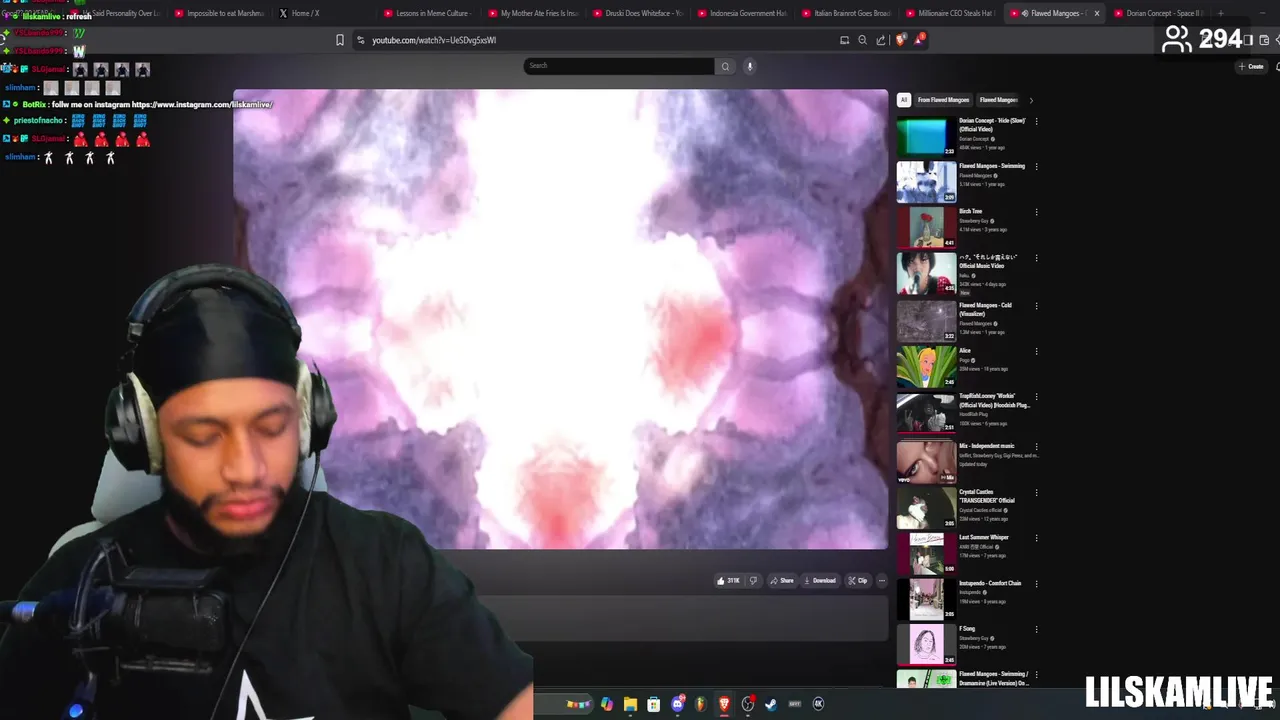Open Instupendo - Comfort Chain thumbnail

point(926,599)
